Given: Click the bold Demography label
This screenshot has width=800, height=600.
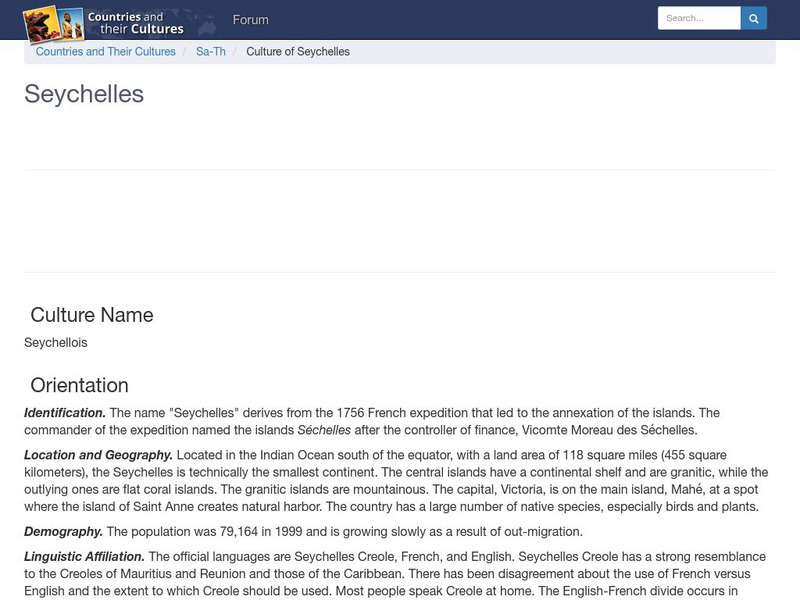Looking at the screenshot, I should click(63, 532).
